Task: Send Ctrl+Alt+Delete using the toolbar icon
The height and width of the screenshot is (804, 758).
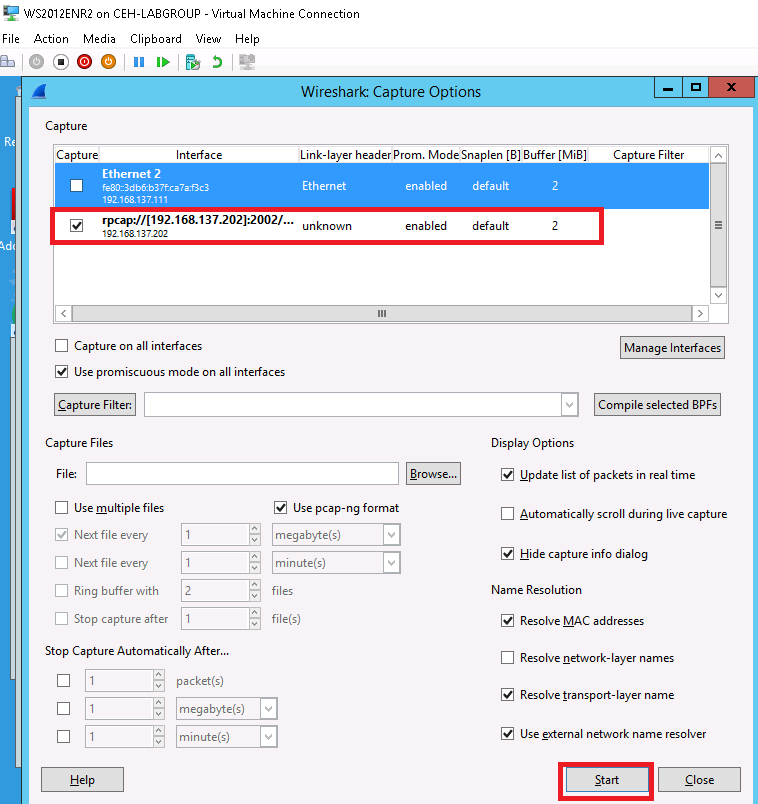Action: coord(8,62)
